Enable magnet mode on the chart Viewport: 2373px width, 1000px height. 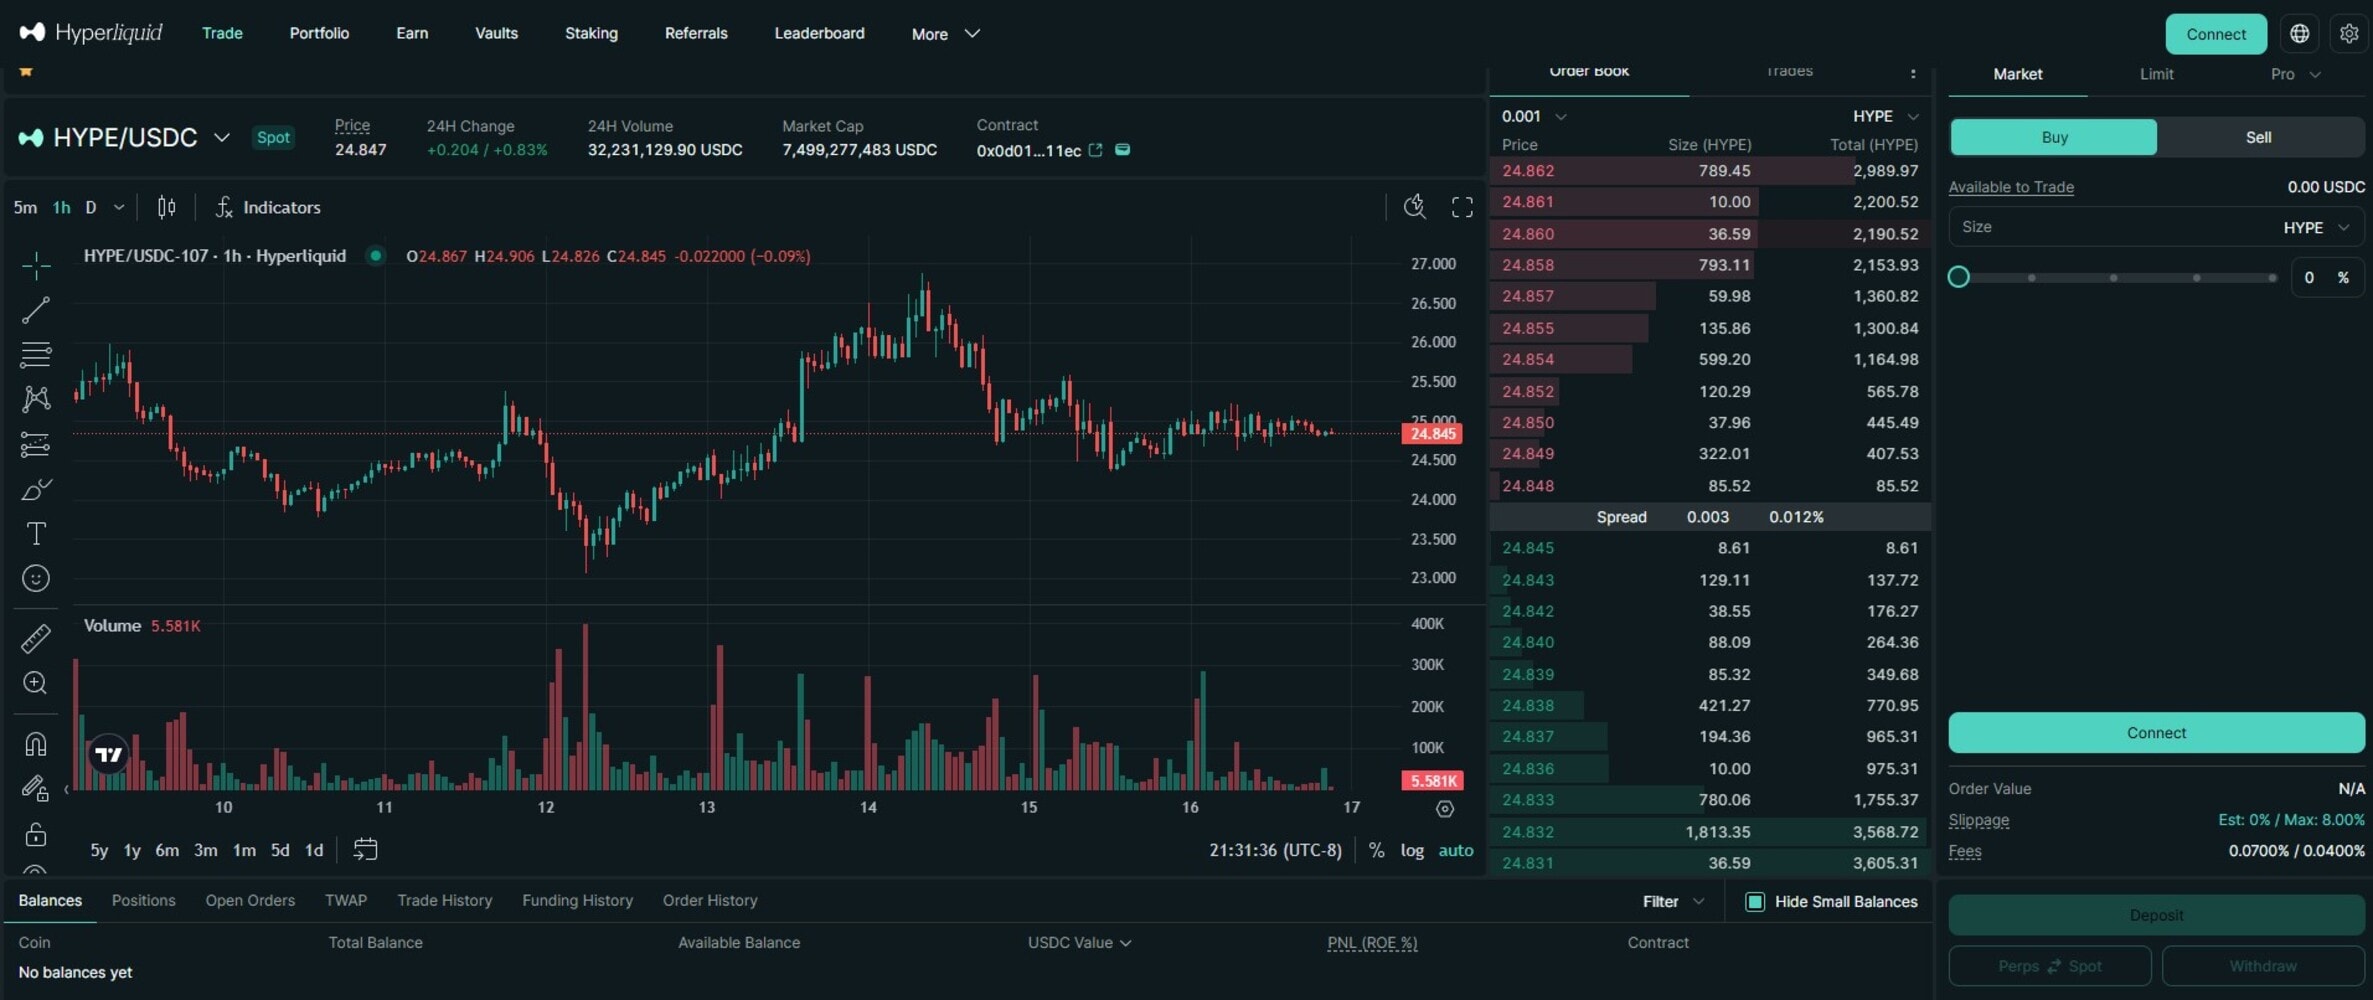click(x=36, y=743)
